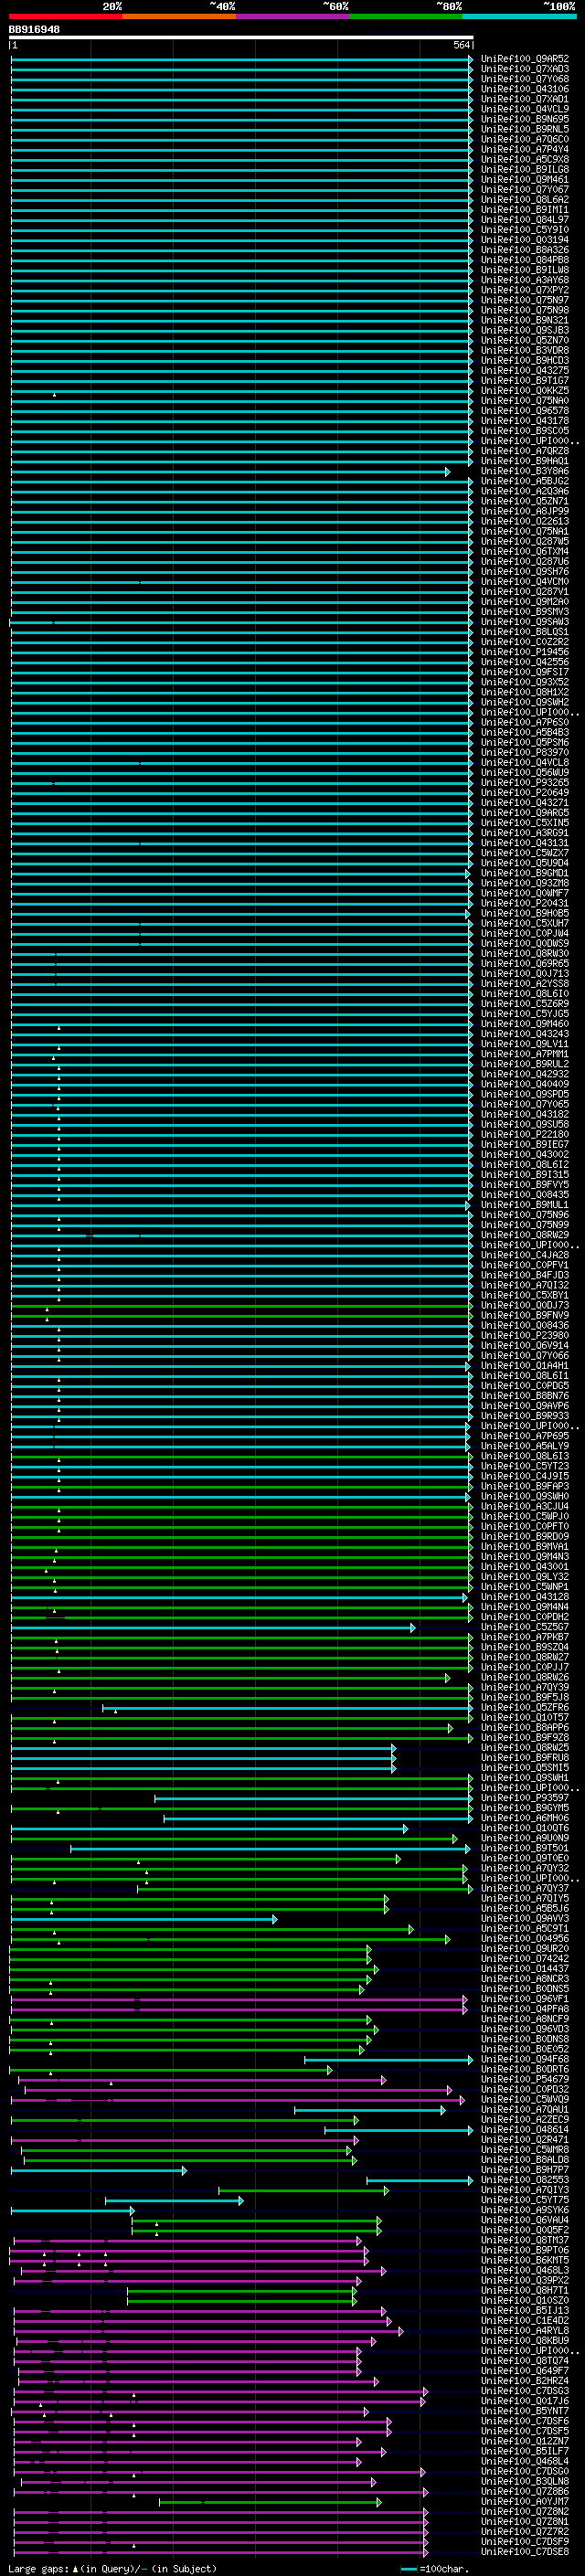Image resolution: width=585 pixels, height=2576 pixels.
Task: Open the UniRef100_B9H7P7 hit label
Action: point(524,2170)
